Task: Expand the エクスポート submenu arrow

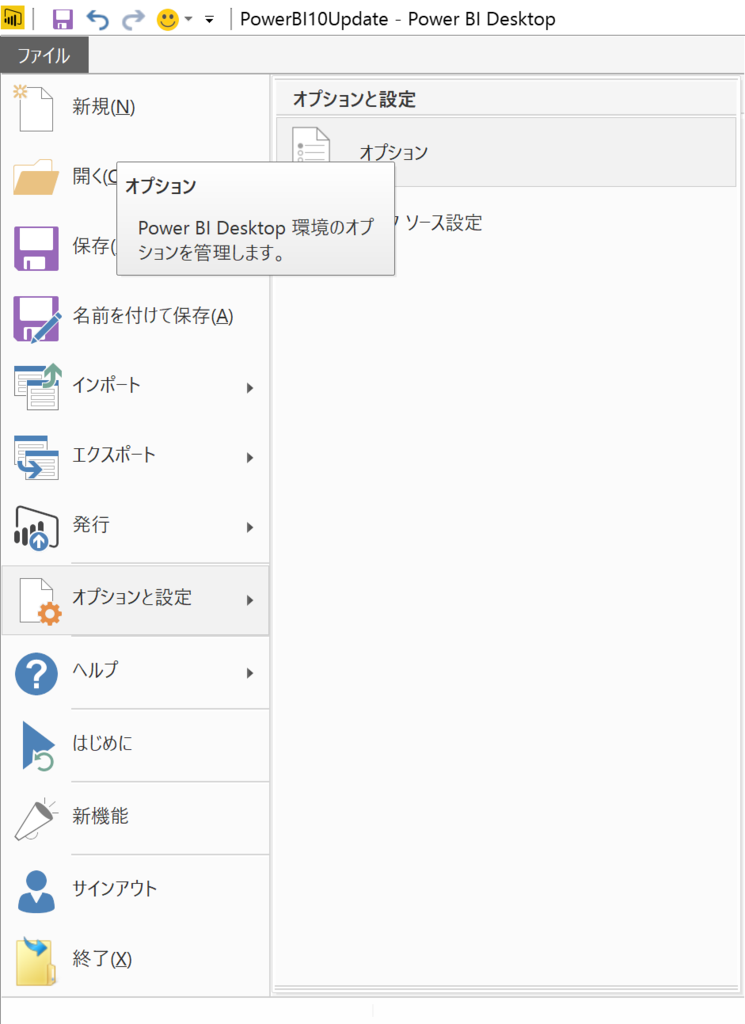Action: [x=249, y=458]
